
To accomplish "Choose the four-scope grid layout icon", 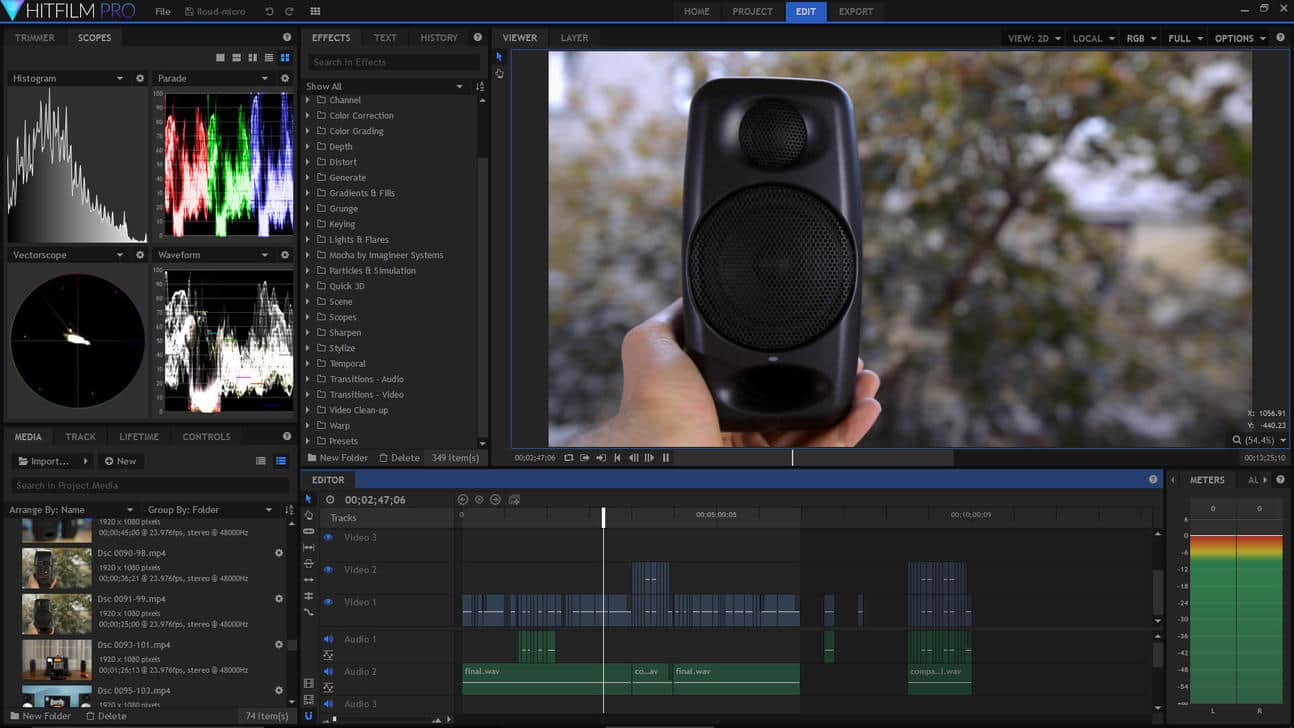I will pyautogui.click(x=285, y=58).
